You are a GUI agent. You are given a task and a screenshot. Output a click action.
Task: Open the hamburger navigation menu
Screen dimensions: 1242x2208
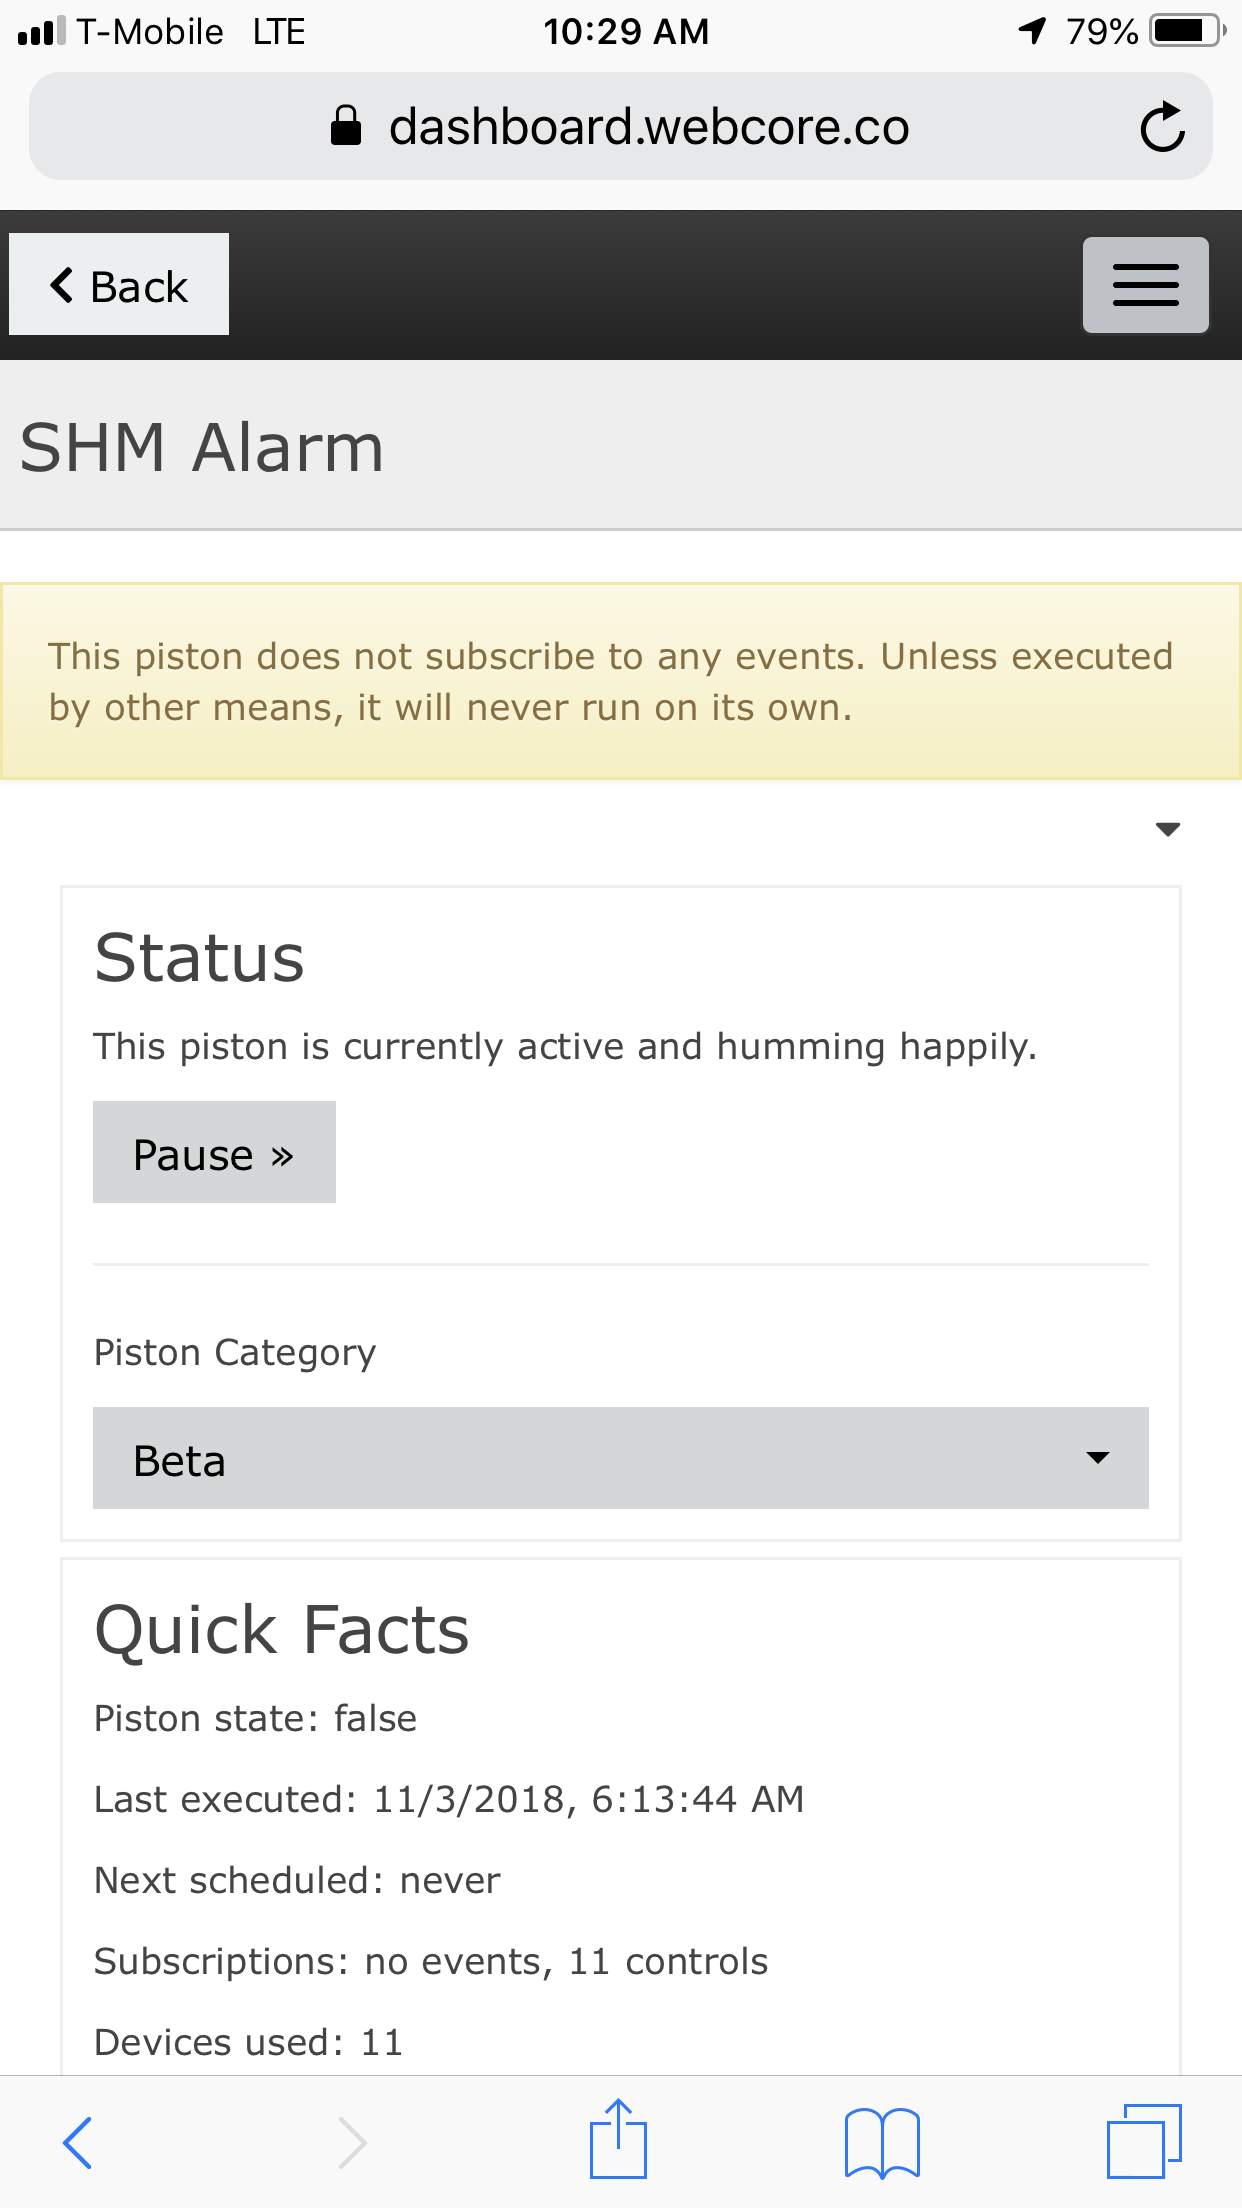tap(1146, 285)
